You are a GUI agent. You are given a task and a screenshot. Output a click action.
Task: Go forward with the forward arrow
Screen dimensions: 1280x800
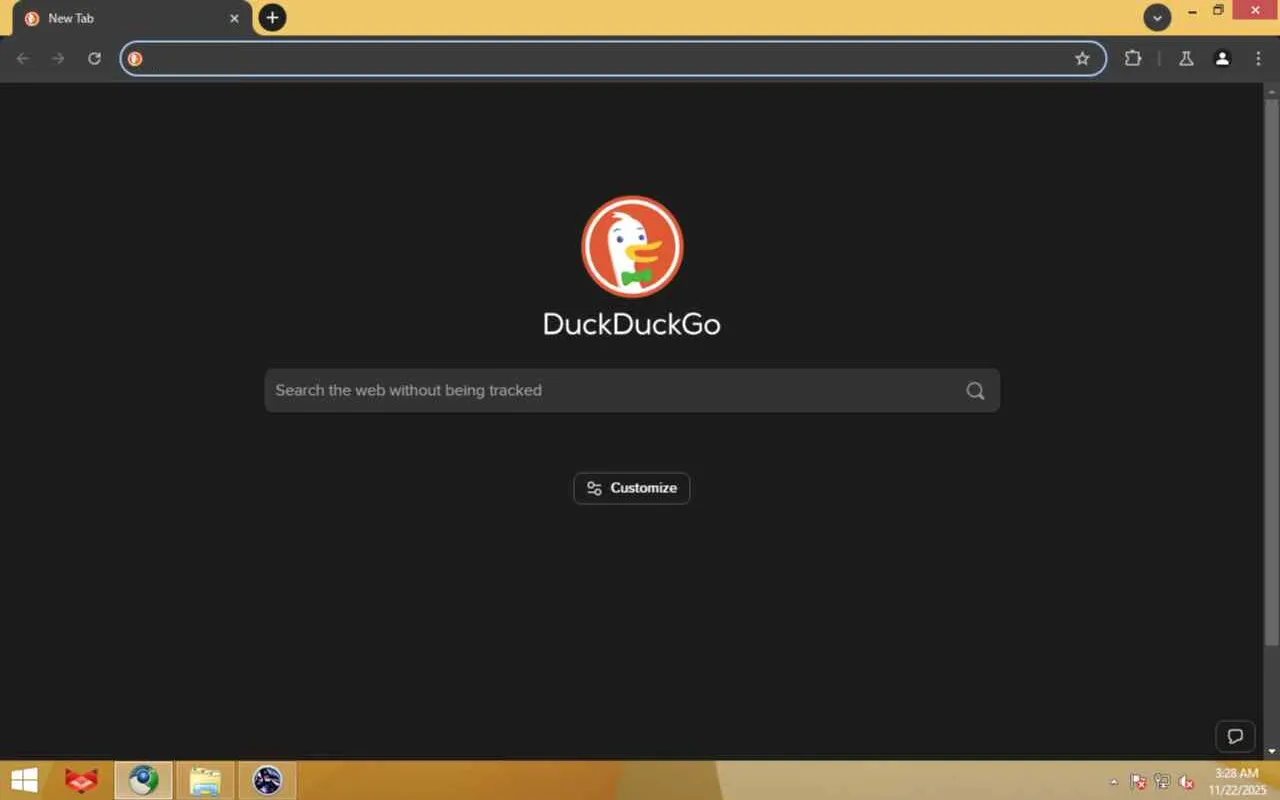coord(58,59)
